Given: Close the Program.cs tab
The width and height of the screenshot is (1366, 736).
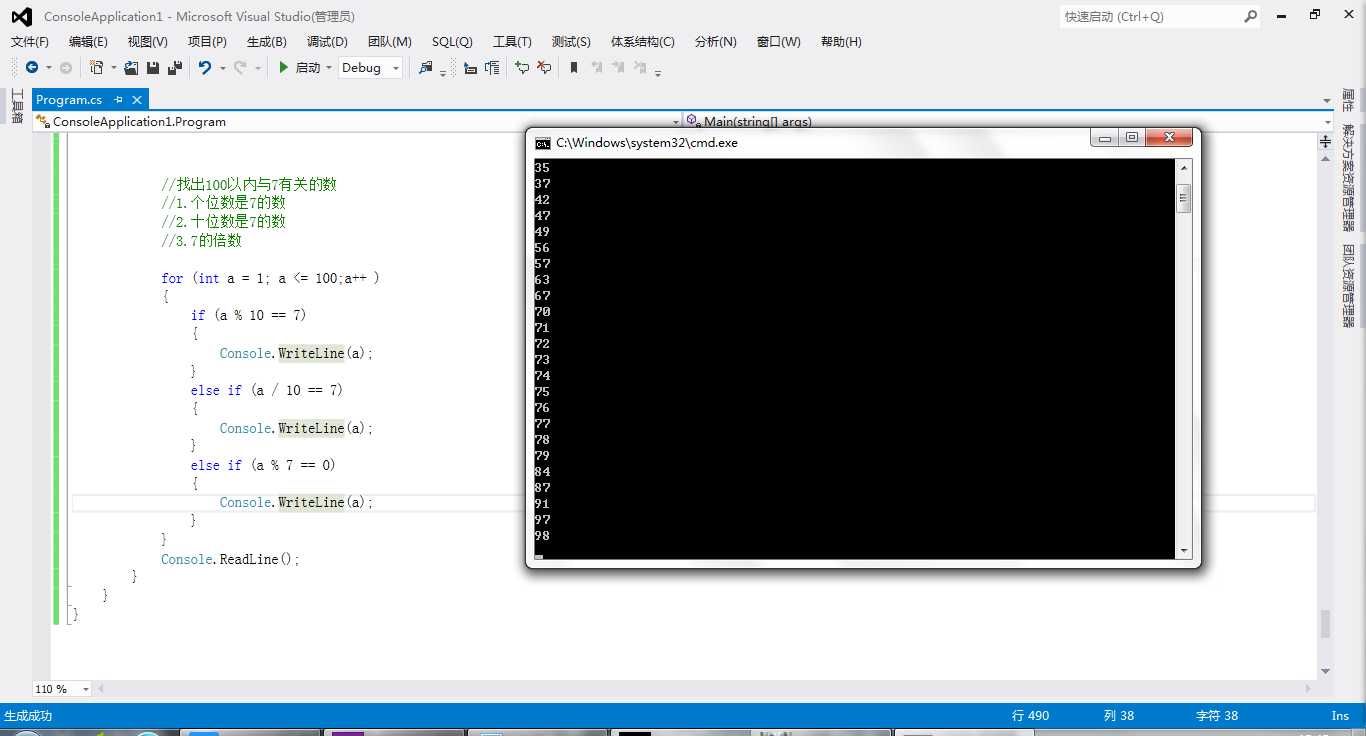Looking at the screenshot, I should tap(137, 99).
